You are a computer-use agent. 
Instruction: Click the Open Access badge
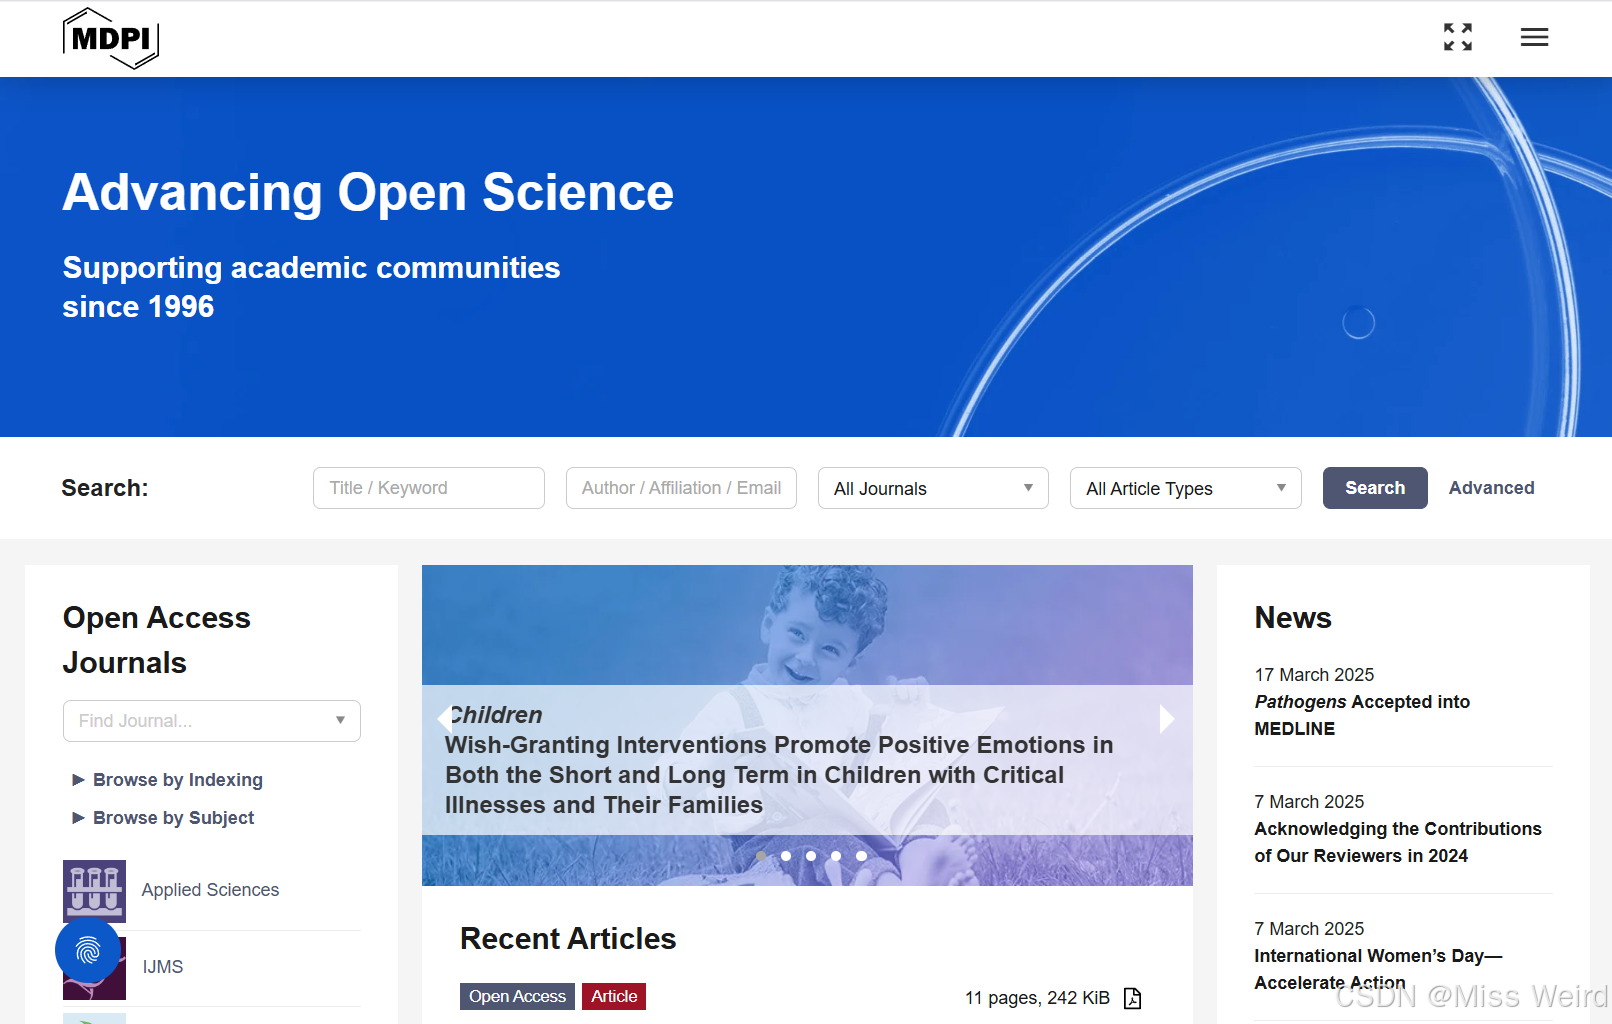pyautogui.click(x=517, y=996)
